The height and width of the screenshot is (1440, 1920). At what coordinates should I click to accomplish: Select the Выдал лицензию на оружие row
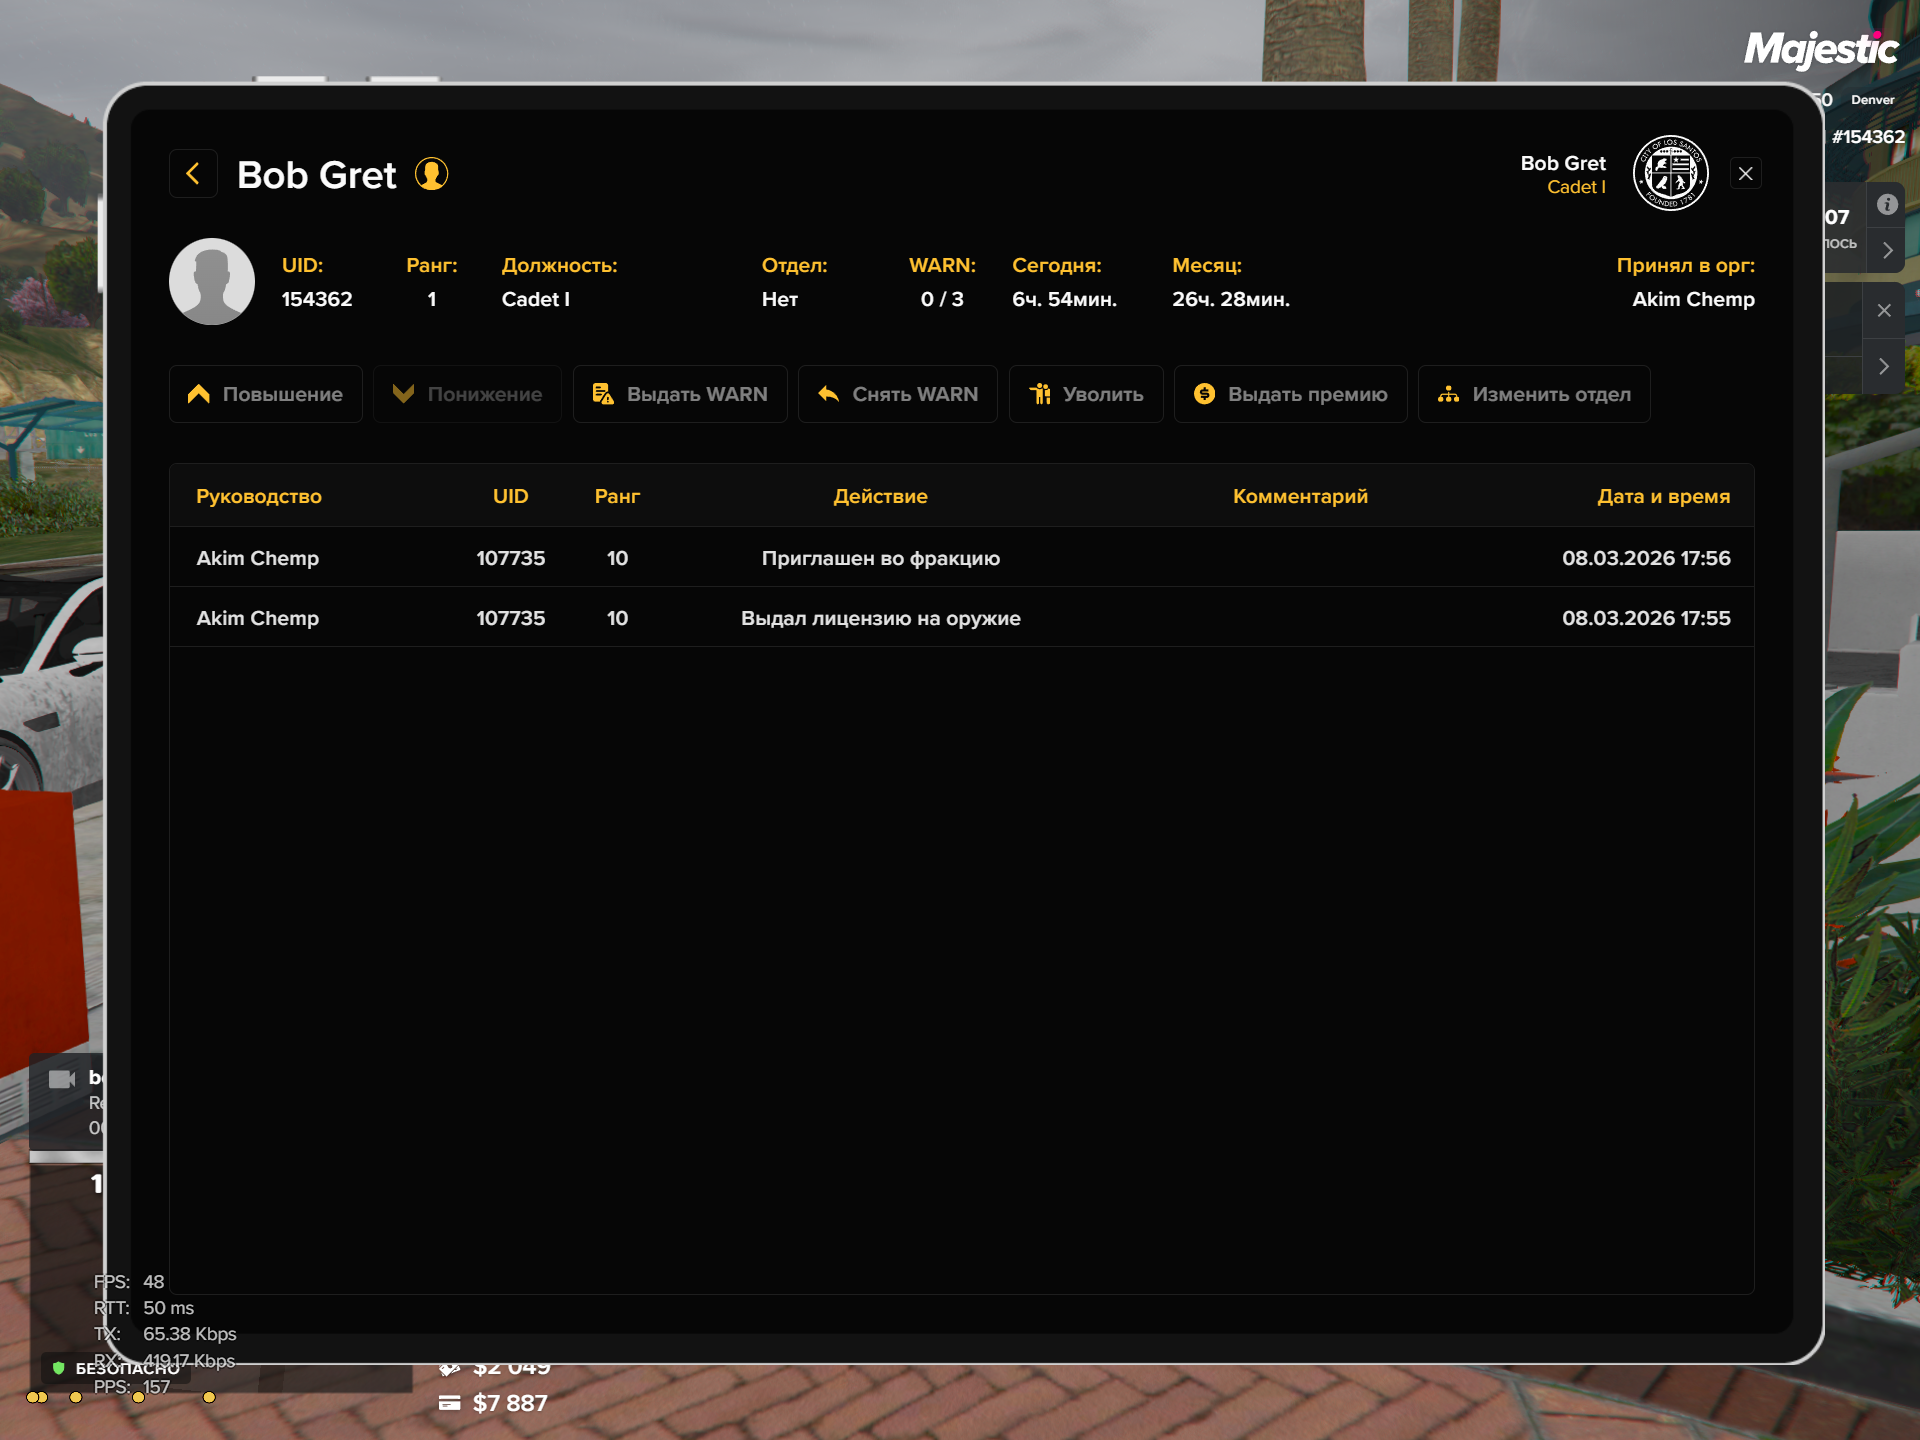tap(880, 618)
